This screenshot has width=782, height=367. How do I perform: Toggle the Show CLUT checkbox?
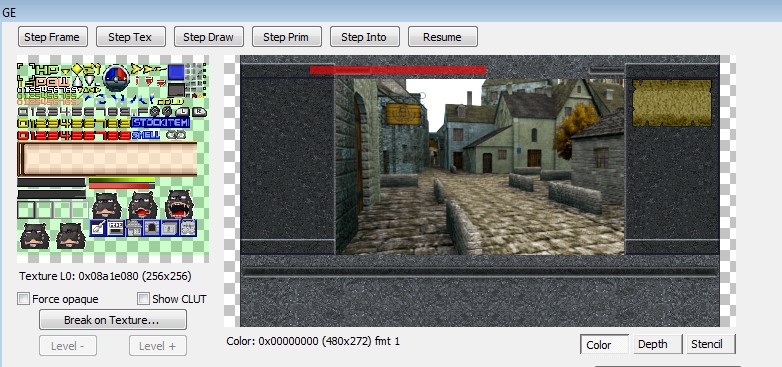[x=144, y=299]
